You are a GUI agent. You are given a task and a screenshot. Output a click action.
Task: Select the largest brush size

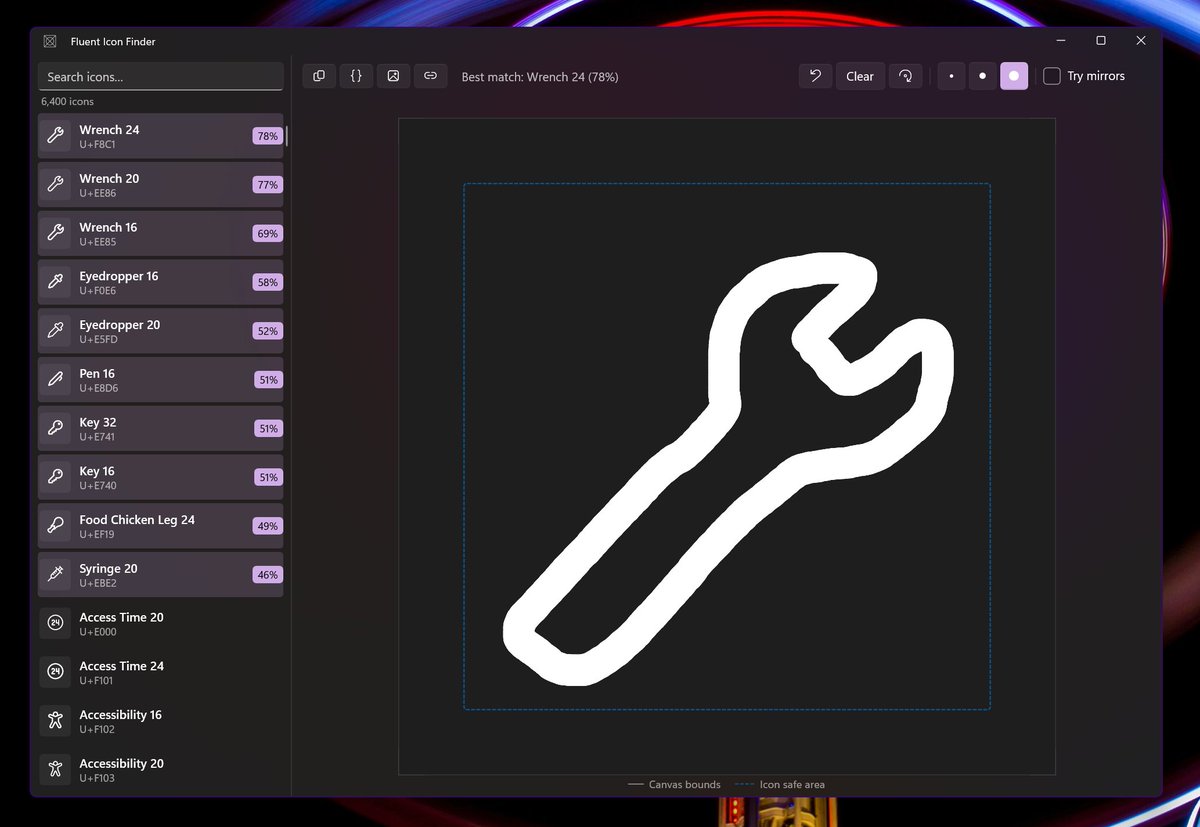pyautogui.click(x=1014, y=76)
